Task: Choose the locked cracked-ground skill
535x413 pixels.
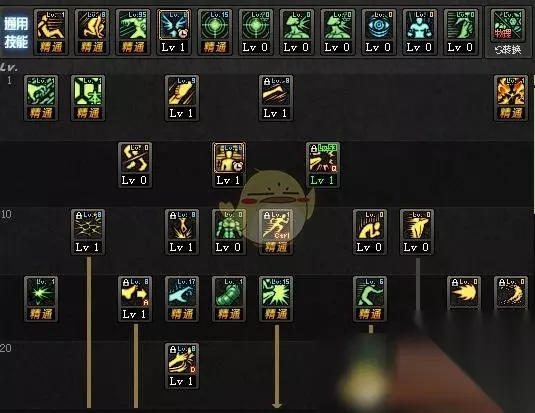Action: pos(88,232)
